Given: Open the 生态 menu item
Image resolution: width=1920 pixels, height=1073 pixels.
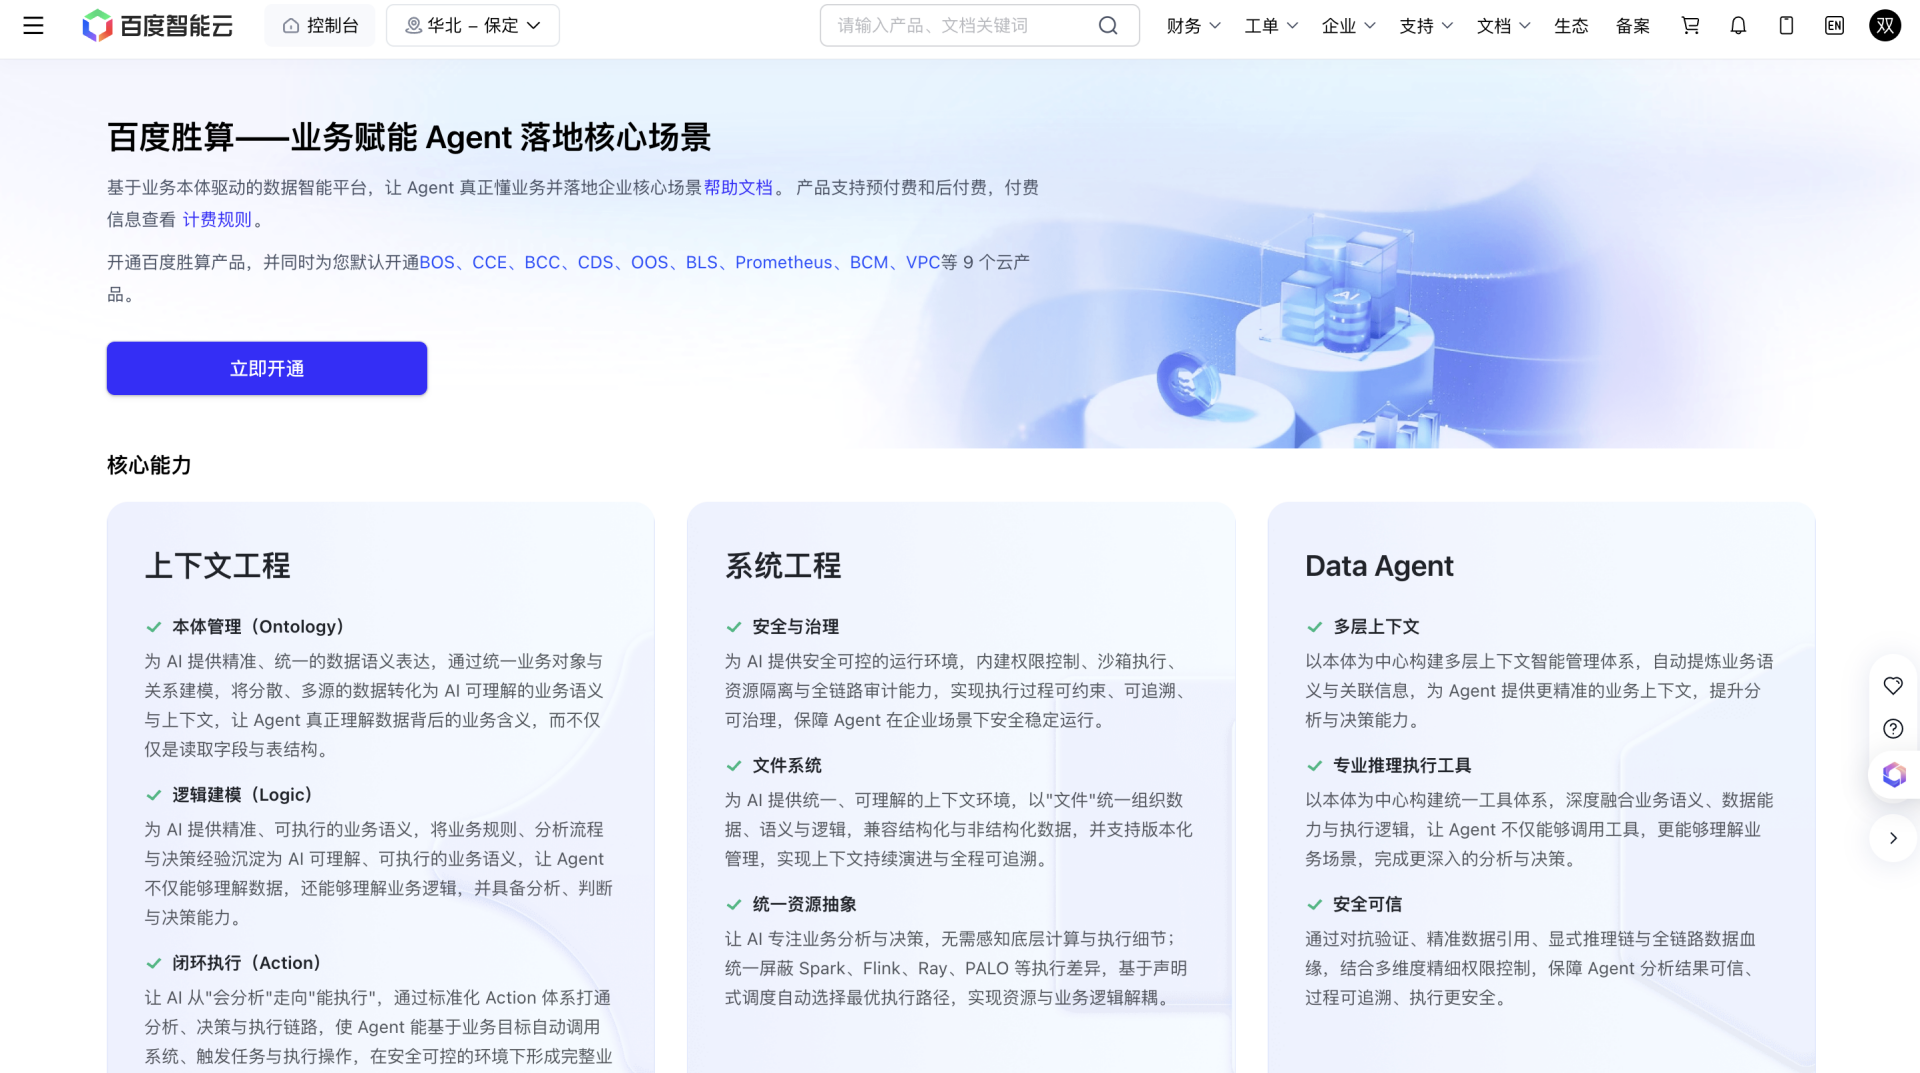Looking at the screenshot, I should click(x=1571, y=26).
